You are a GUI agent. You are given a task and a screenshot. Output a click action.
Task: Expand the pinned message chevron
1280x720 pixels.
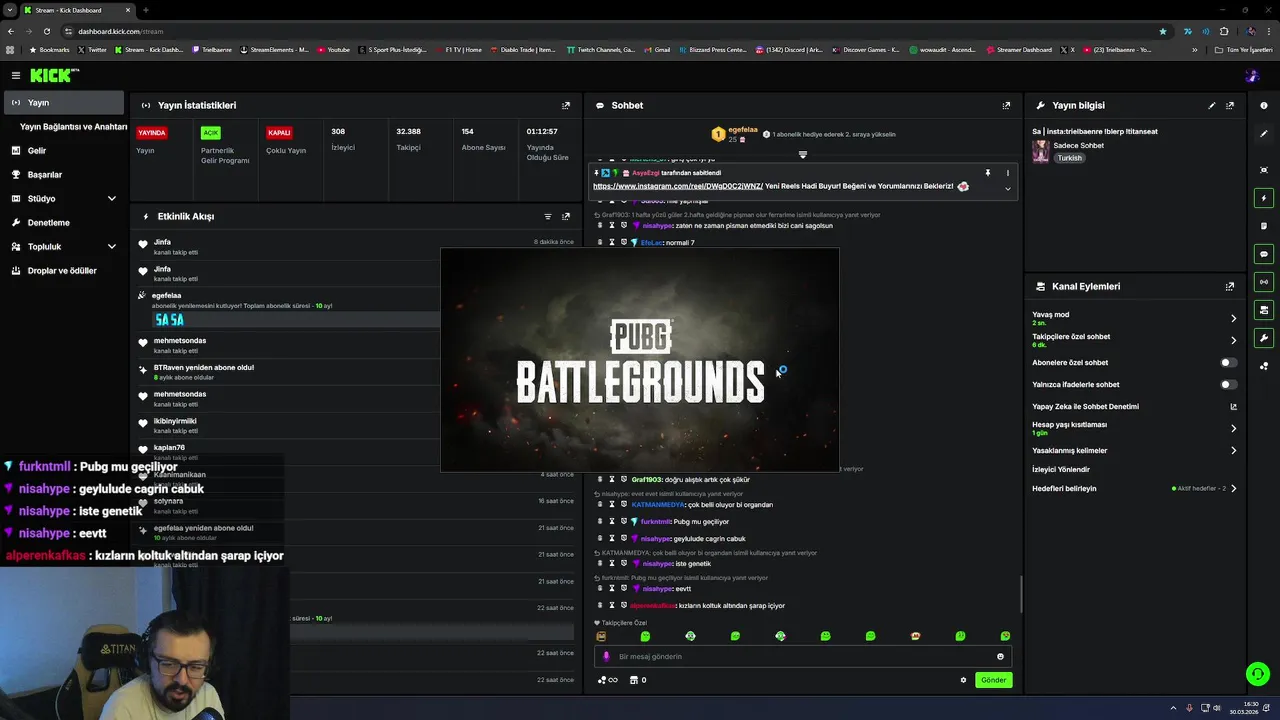pyautogui.click(x=1007, y=189)
